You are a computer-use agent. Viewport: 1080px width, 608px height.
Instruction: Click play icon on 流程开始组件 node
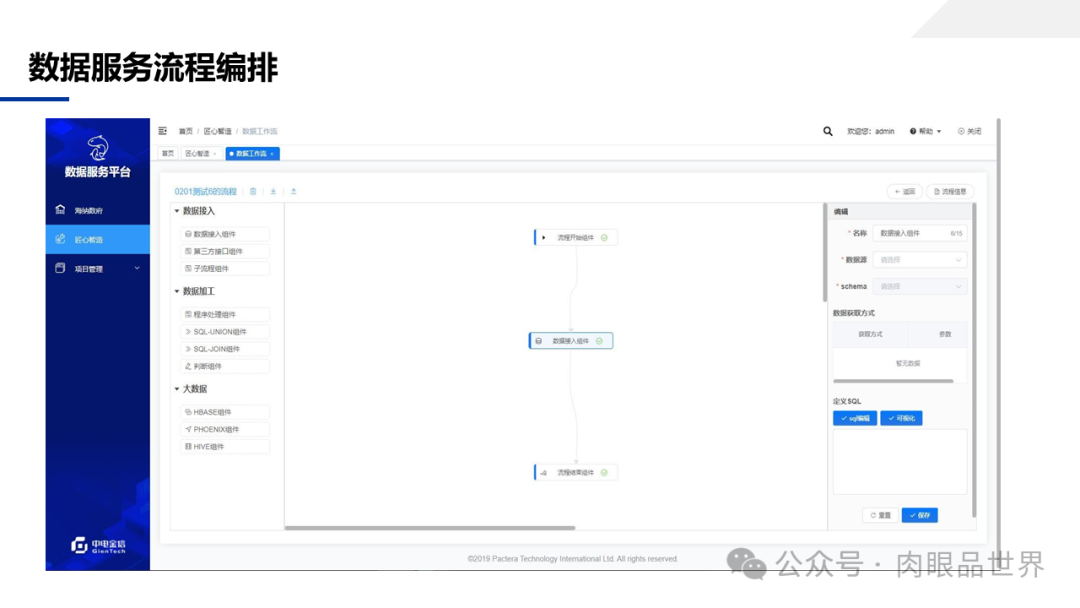pyautogui.click(x=543, y=238)
